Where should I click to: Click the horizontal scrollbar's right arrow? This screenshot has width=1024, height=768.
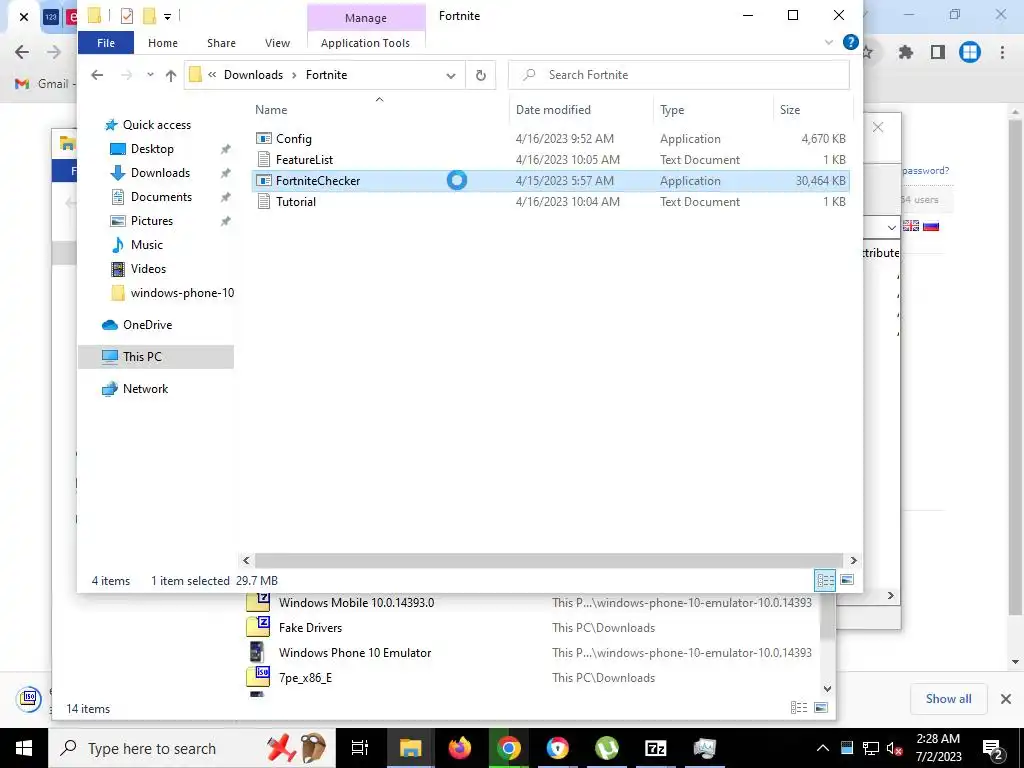click(853, 560)
